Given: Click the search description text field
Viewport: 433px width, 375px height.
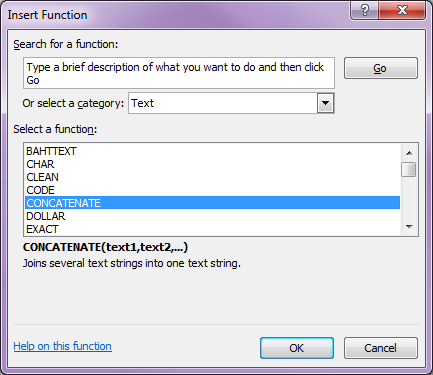Looking at the screenshot, I should tap(179, 73).
